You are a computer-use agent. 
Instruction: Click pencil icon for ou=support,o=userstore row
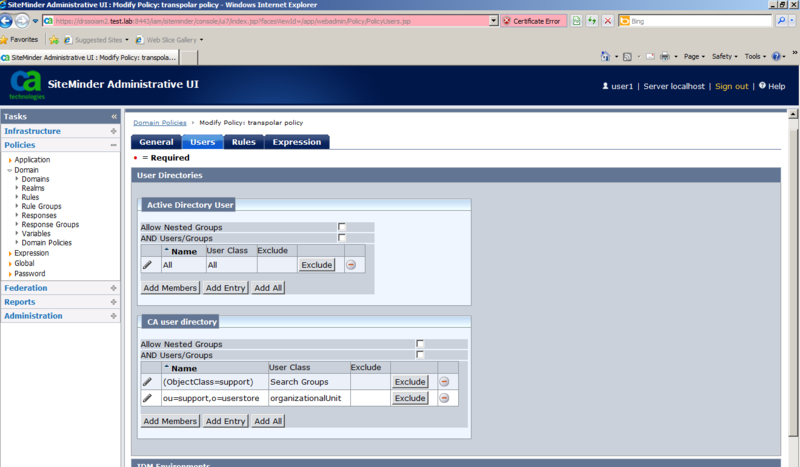point(147,398)
